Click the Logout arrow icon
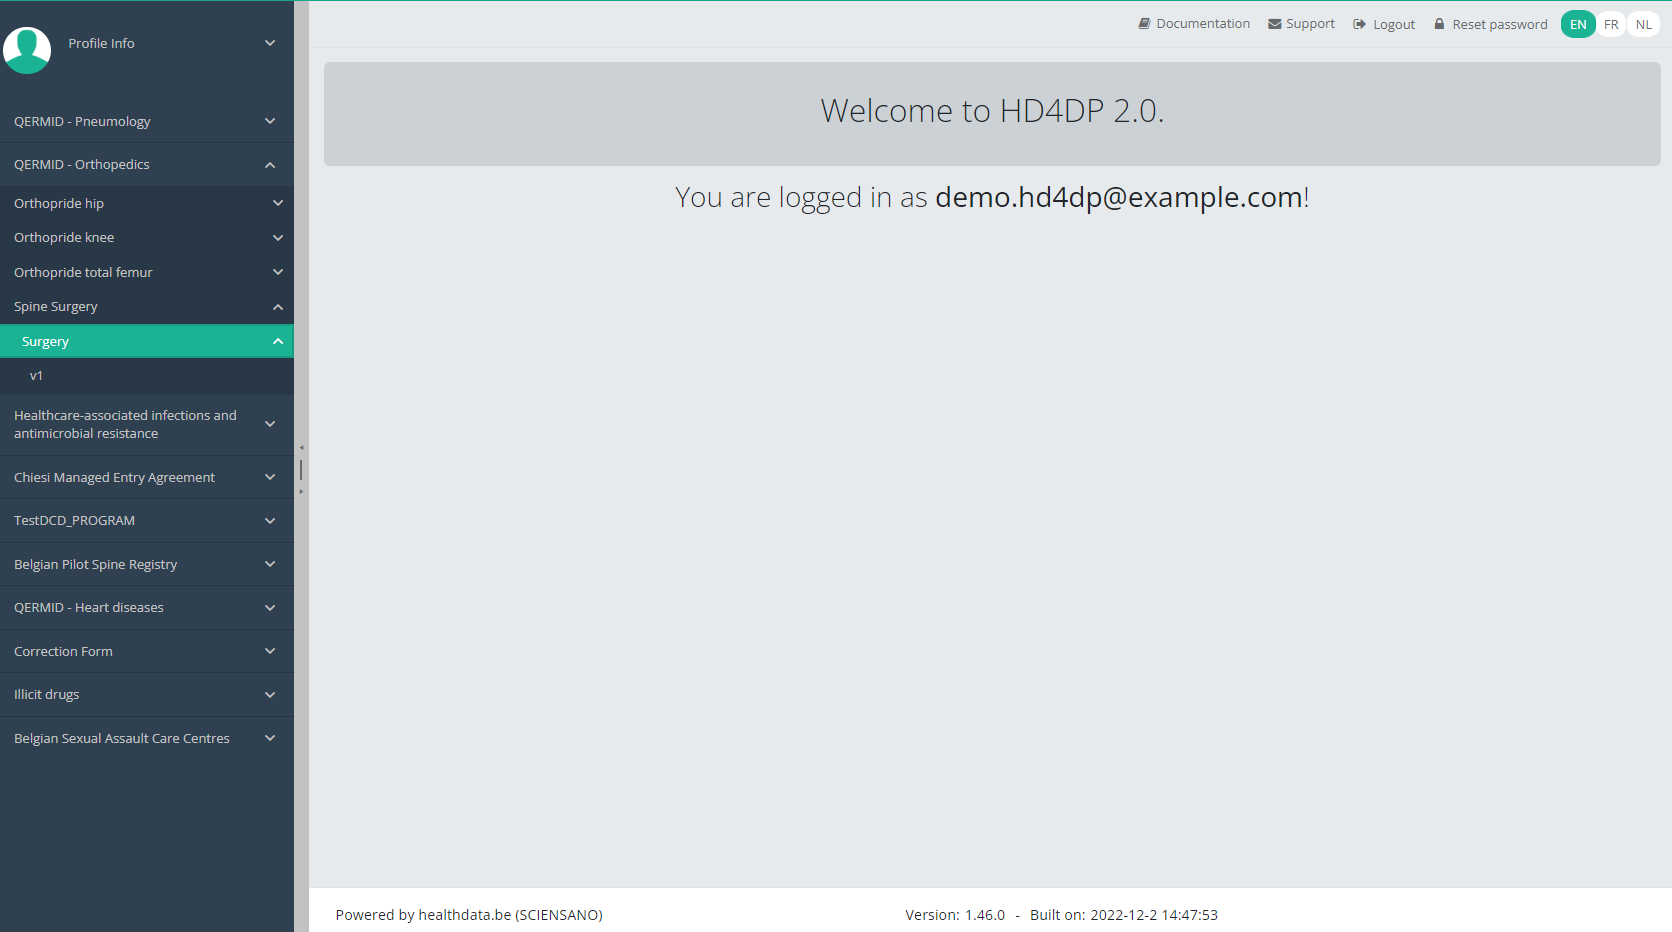 point(1359,24)
